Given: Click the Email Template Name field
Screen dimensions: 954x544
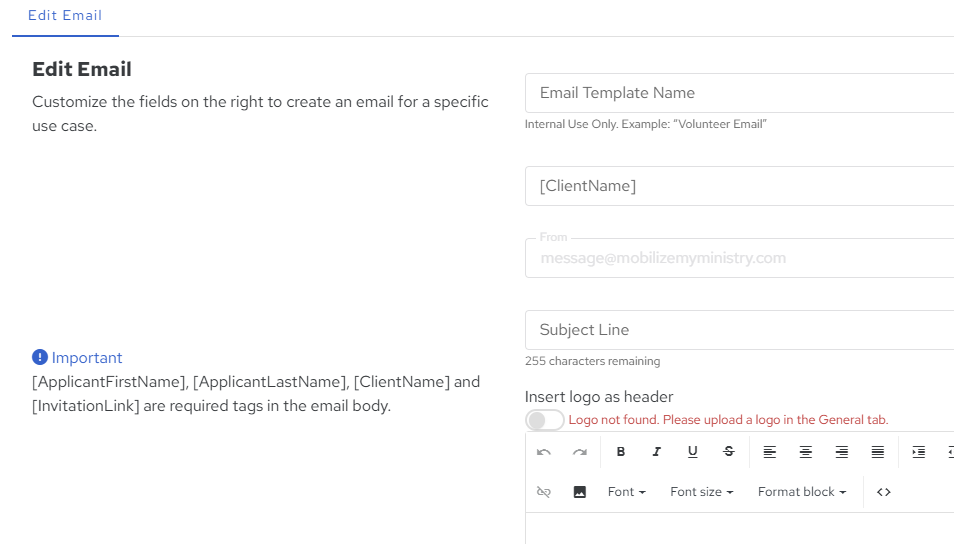Looking at the screenshot, I should coord(739,93).
